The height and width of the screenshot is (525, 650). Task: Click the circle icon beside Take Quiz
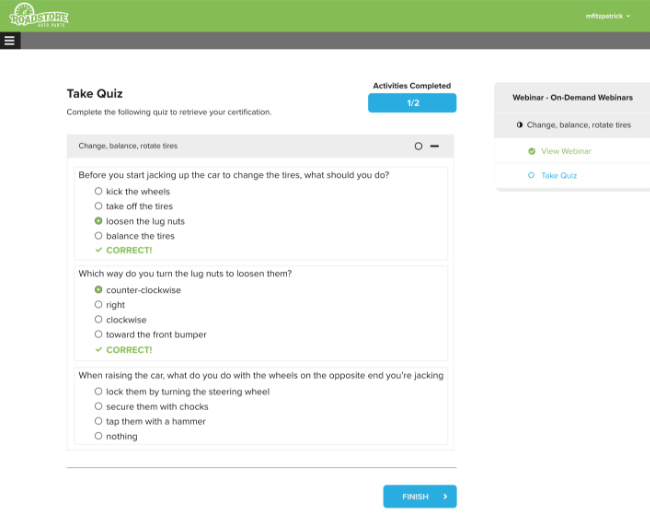pyautogui.click(x=531, y=176)
